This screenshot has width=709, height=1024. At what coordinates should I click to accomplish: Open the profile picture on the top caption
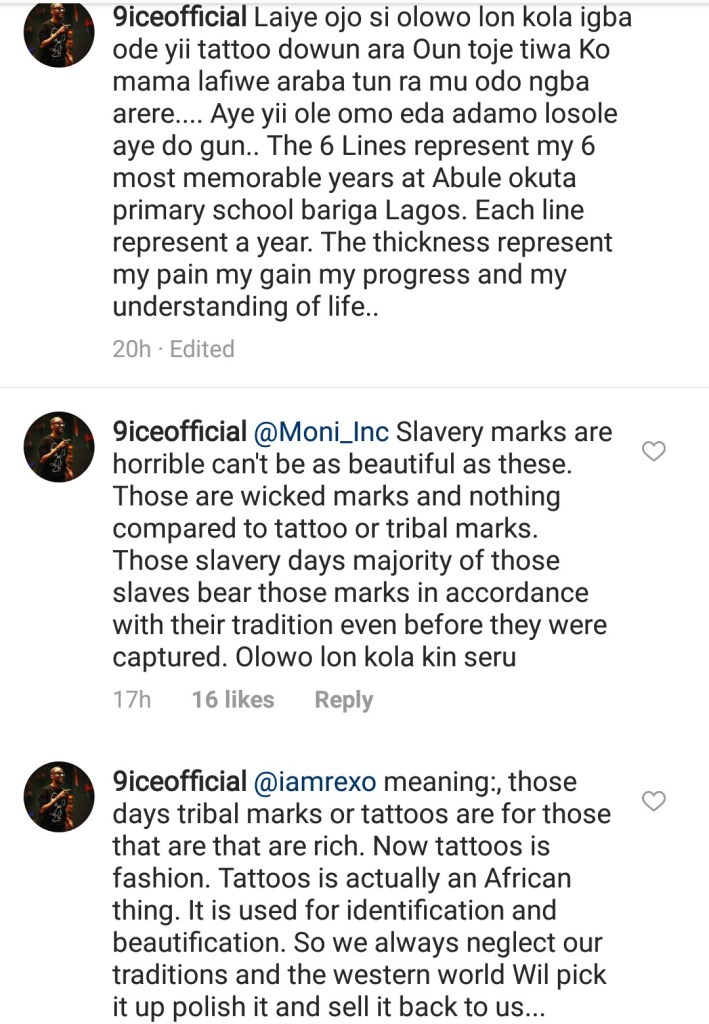(59, 33)
